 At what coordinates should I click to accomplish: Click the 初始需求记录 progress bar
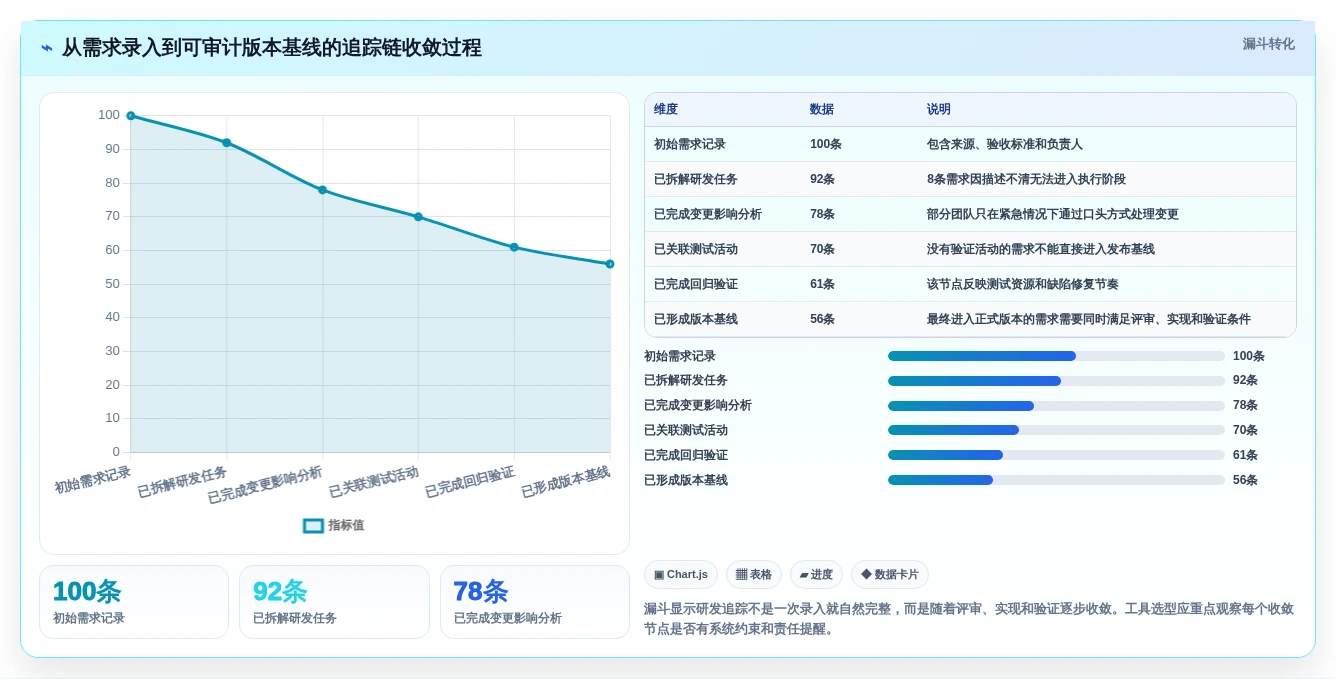[x=1056, y=356]
